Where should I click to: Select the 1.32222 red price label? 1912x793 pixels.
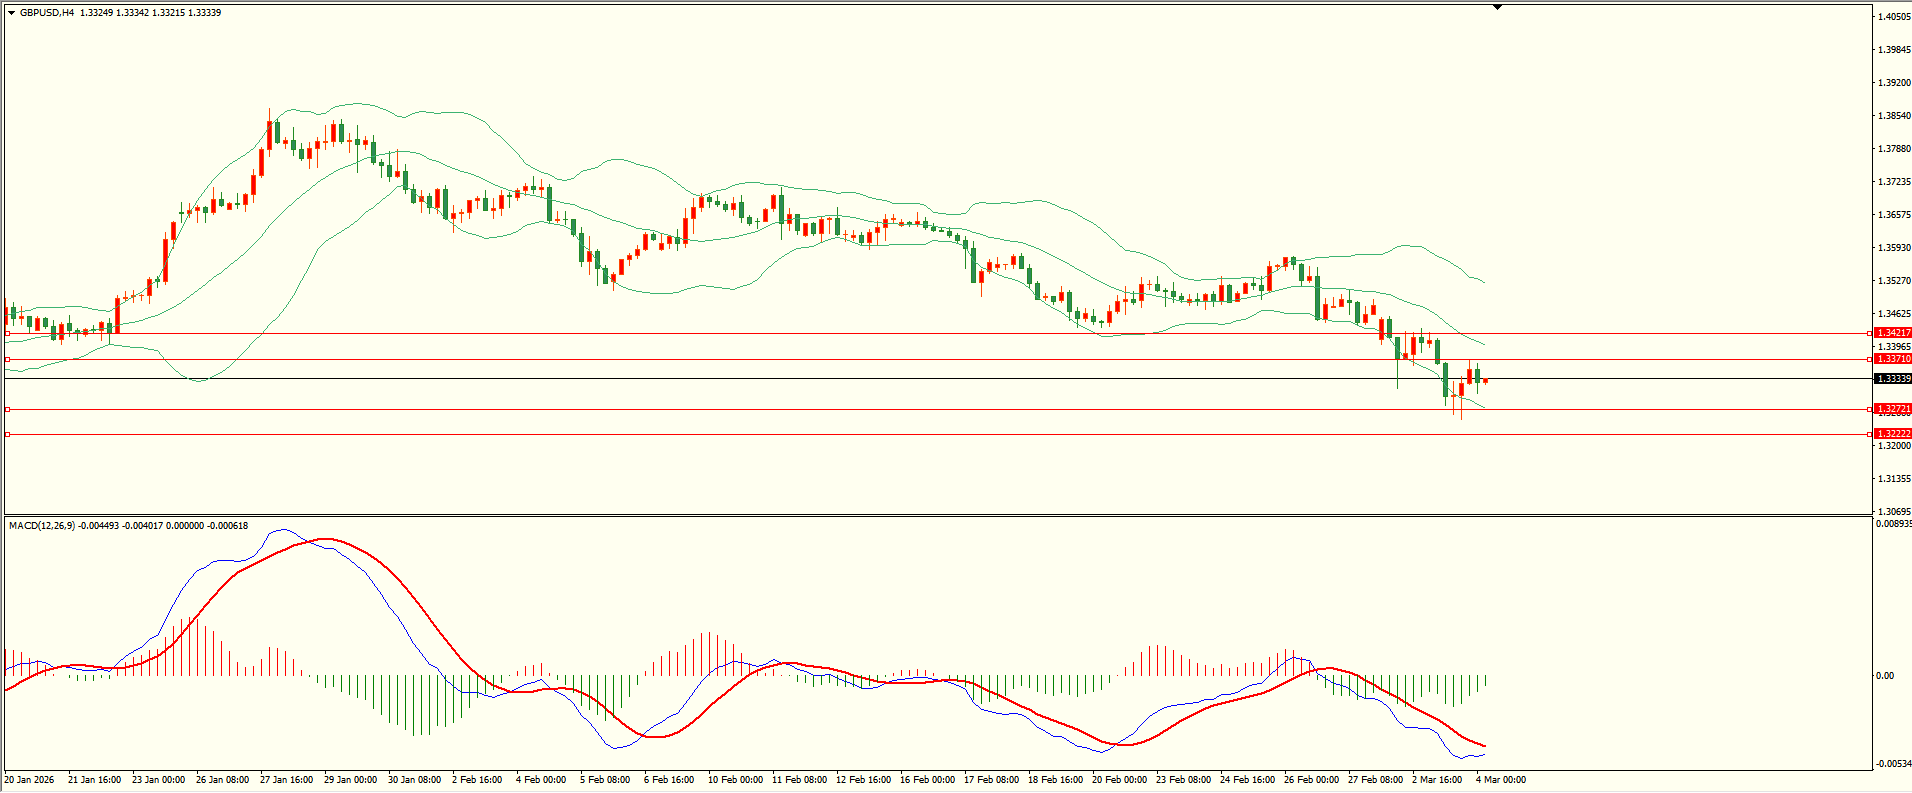[x=1893, y=434]
